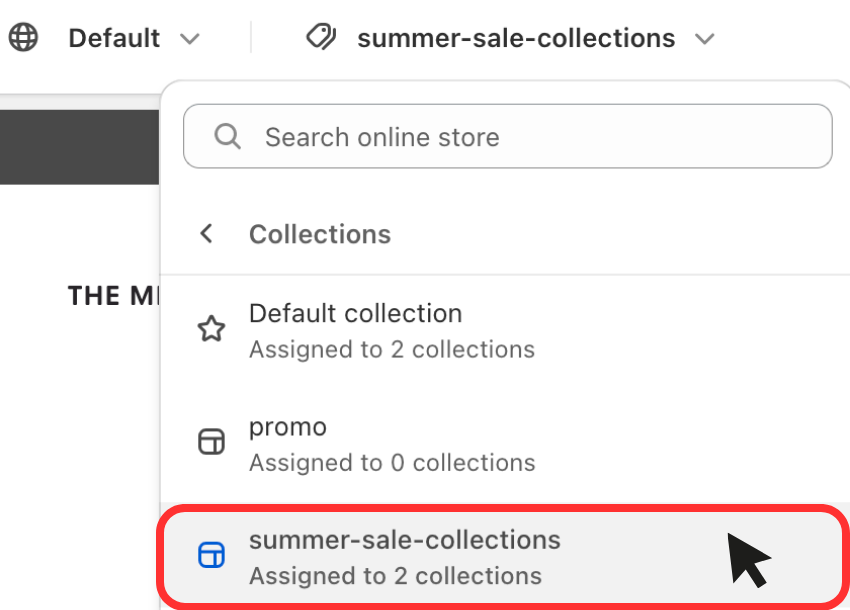
Task: Select the Default collection template
Action: 504,331
